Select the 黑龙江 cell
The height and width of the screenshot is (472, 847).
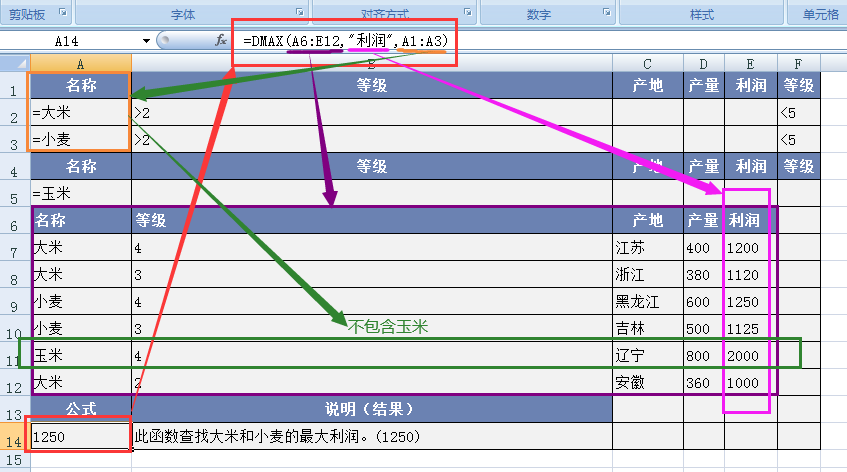(x=648, y=301)
